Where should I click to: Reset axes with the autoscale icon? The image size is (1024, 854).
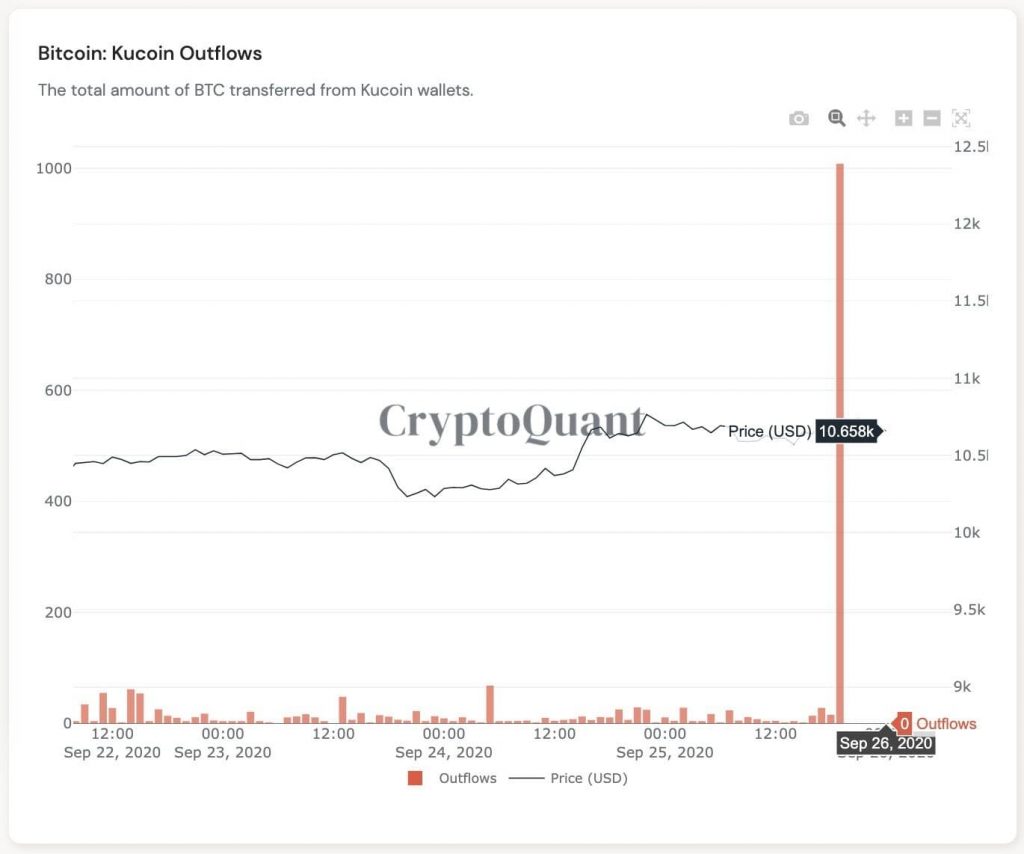pos(961,119)
